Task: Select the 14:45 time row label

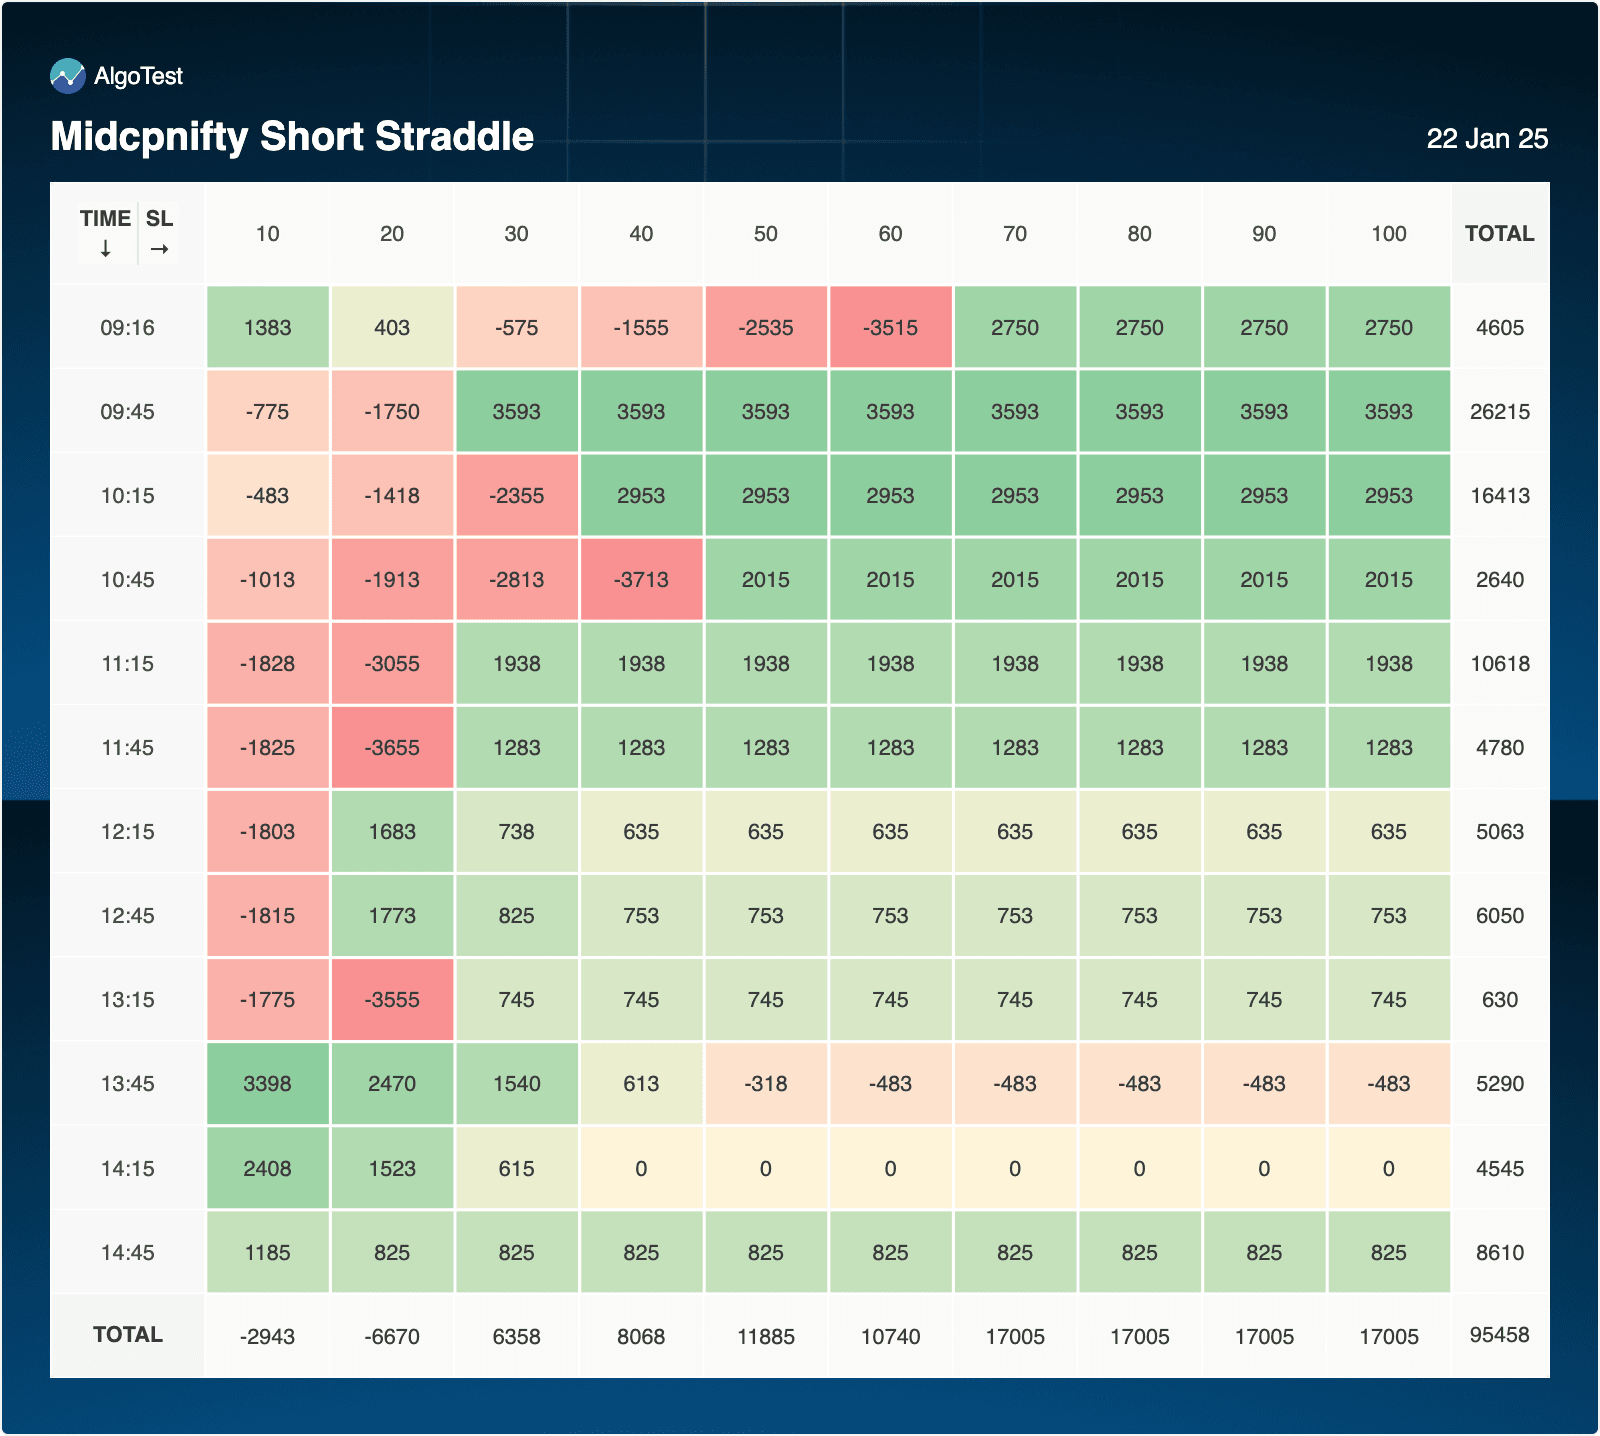Action: [127, 1253]
